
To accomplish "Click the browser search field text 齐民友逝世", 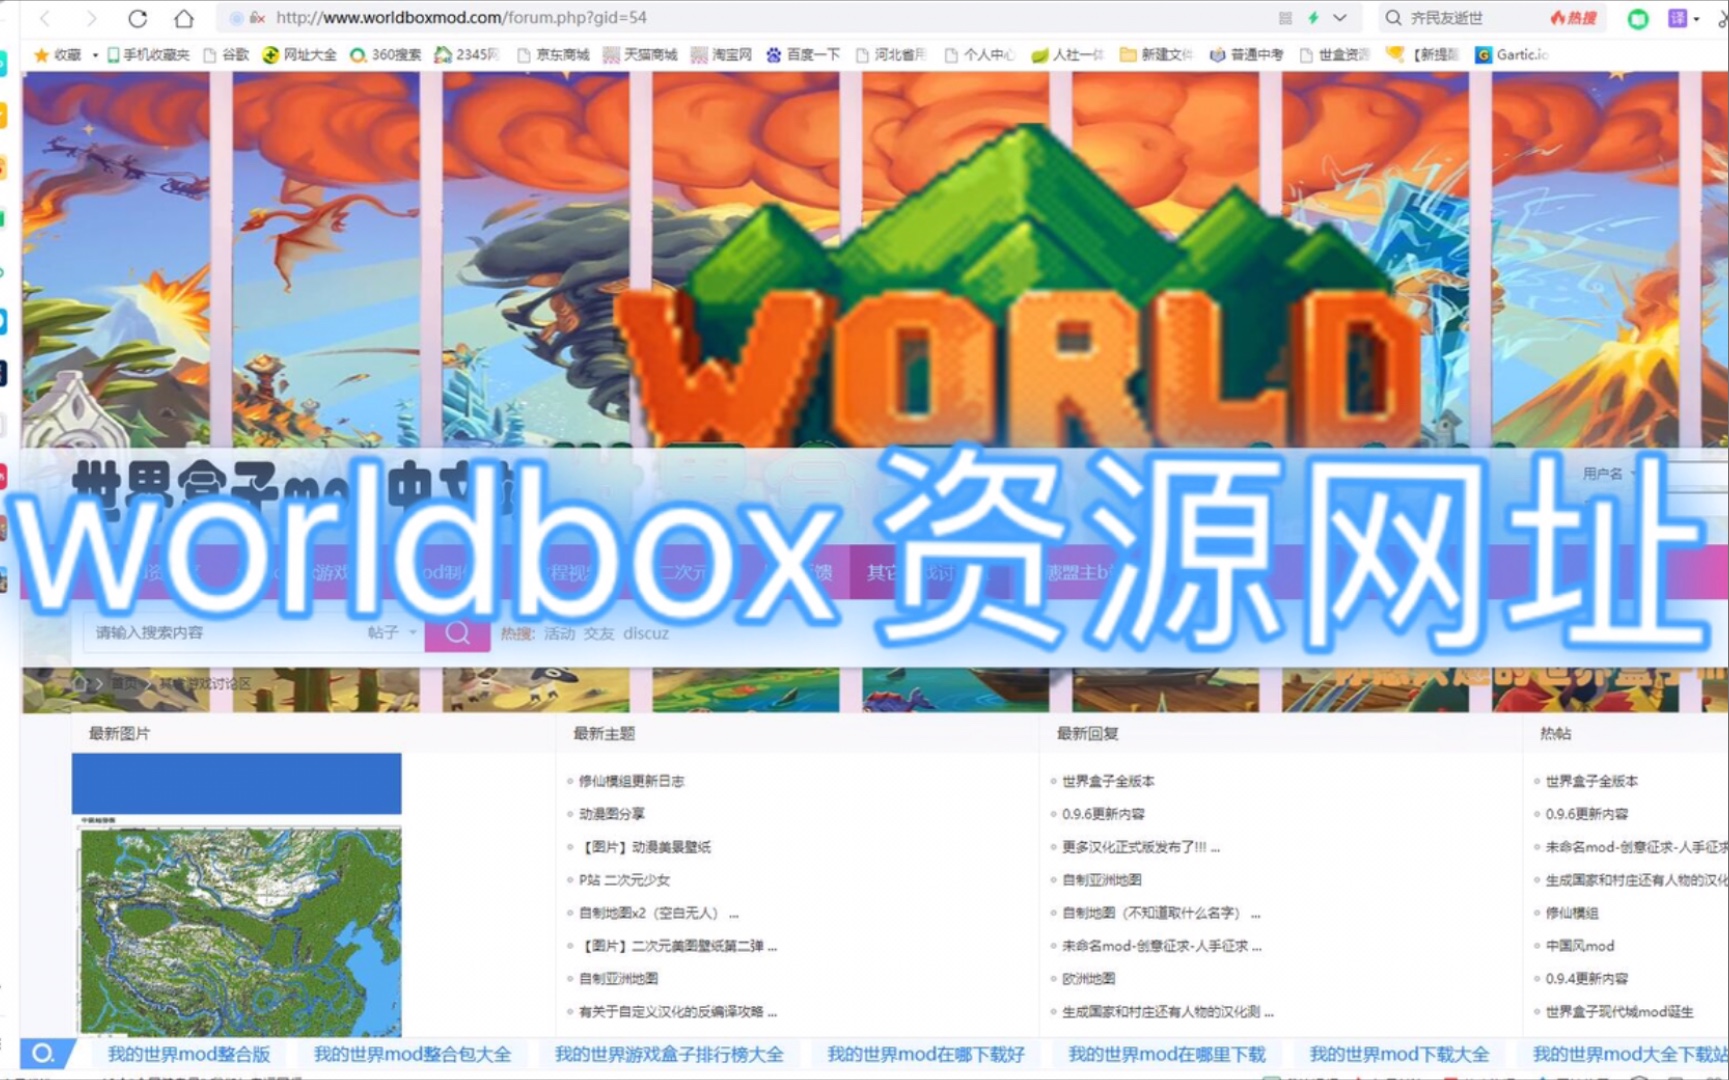I will [1446, 18].
